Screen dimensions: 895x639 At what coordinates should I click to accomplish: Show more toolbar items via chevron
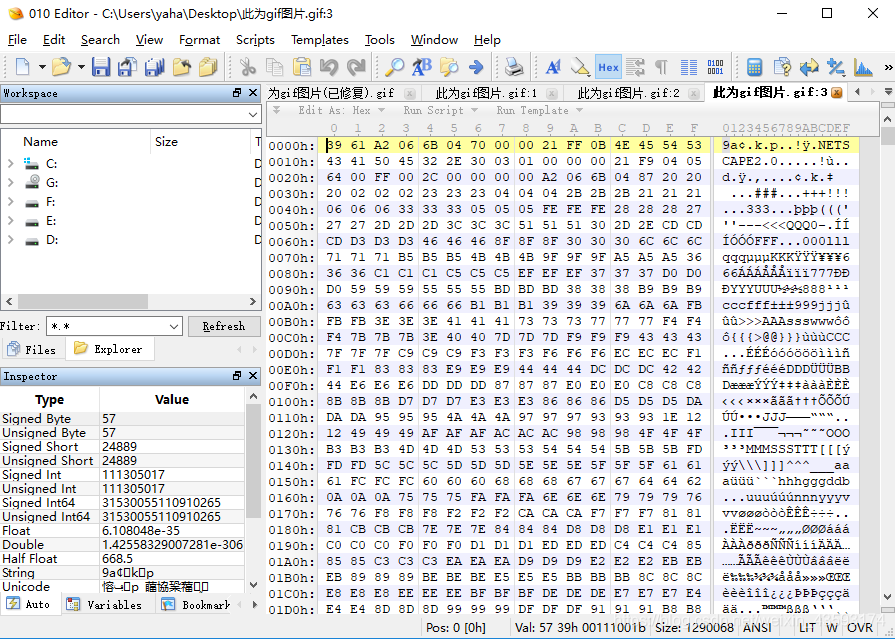[x=888, y=67]
